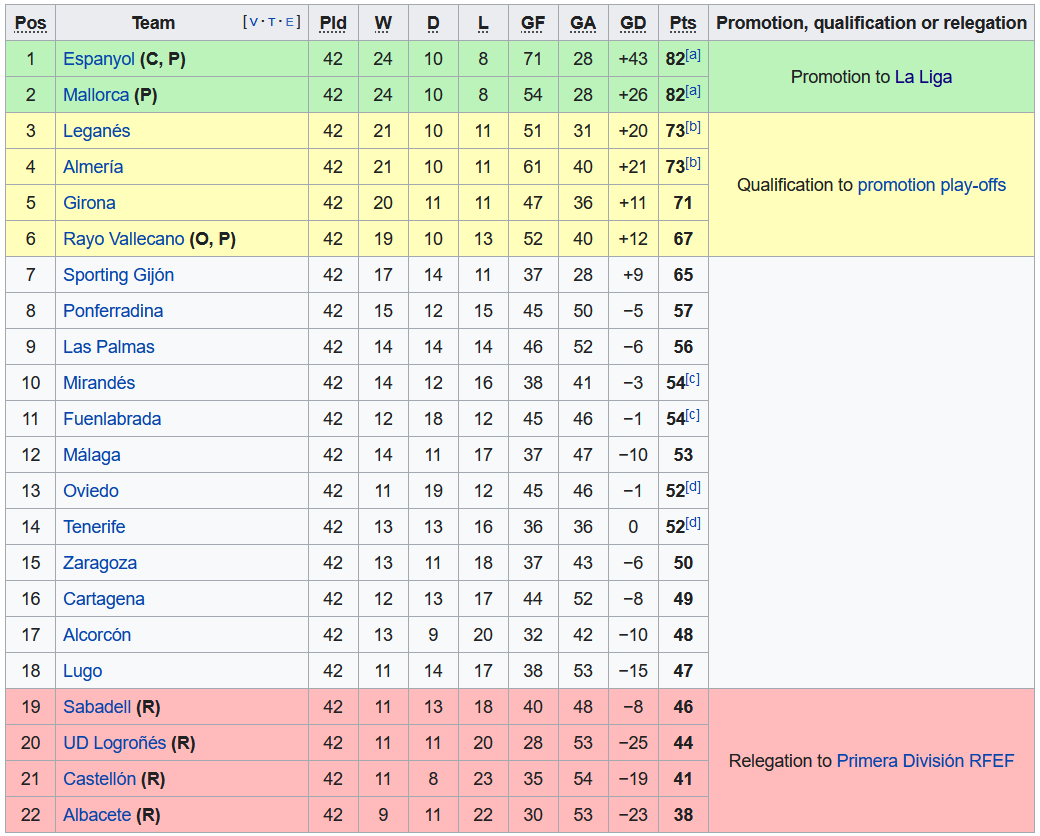Open footnote [b] beside Almería's points
The image size is (1040, 836).
click(693, 164)
